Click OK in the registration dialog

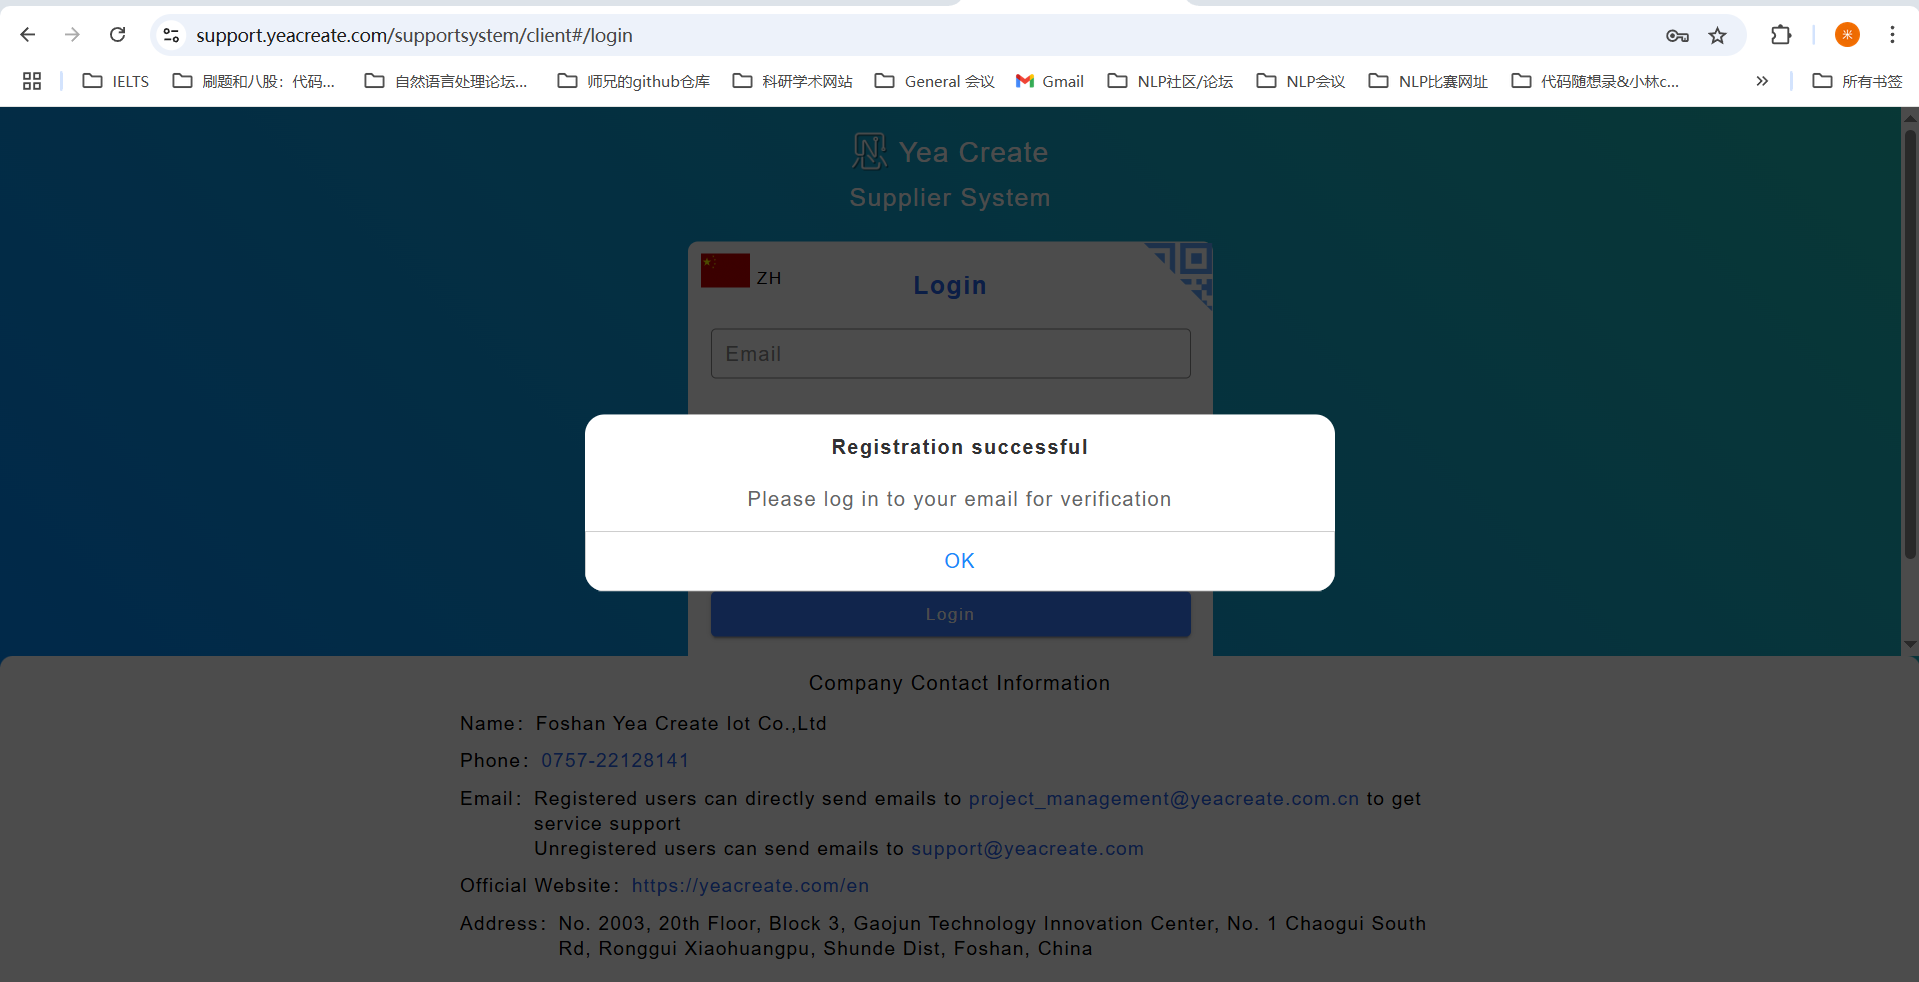click(959, 561)
